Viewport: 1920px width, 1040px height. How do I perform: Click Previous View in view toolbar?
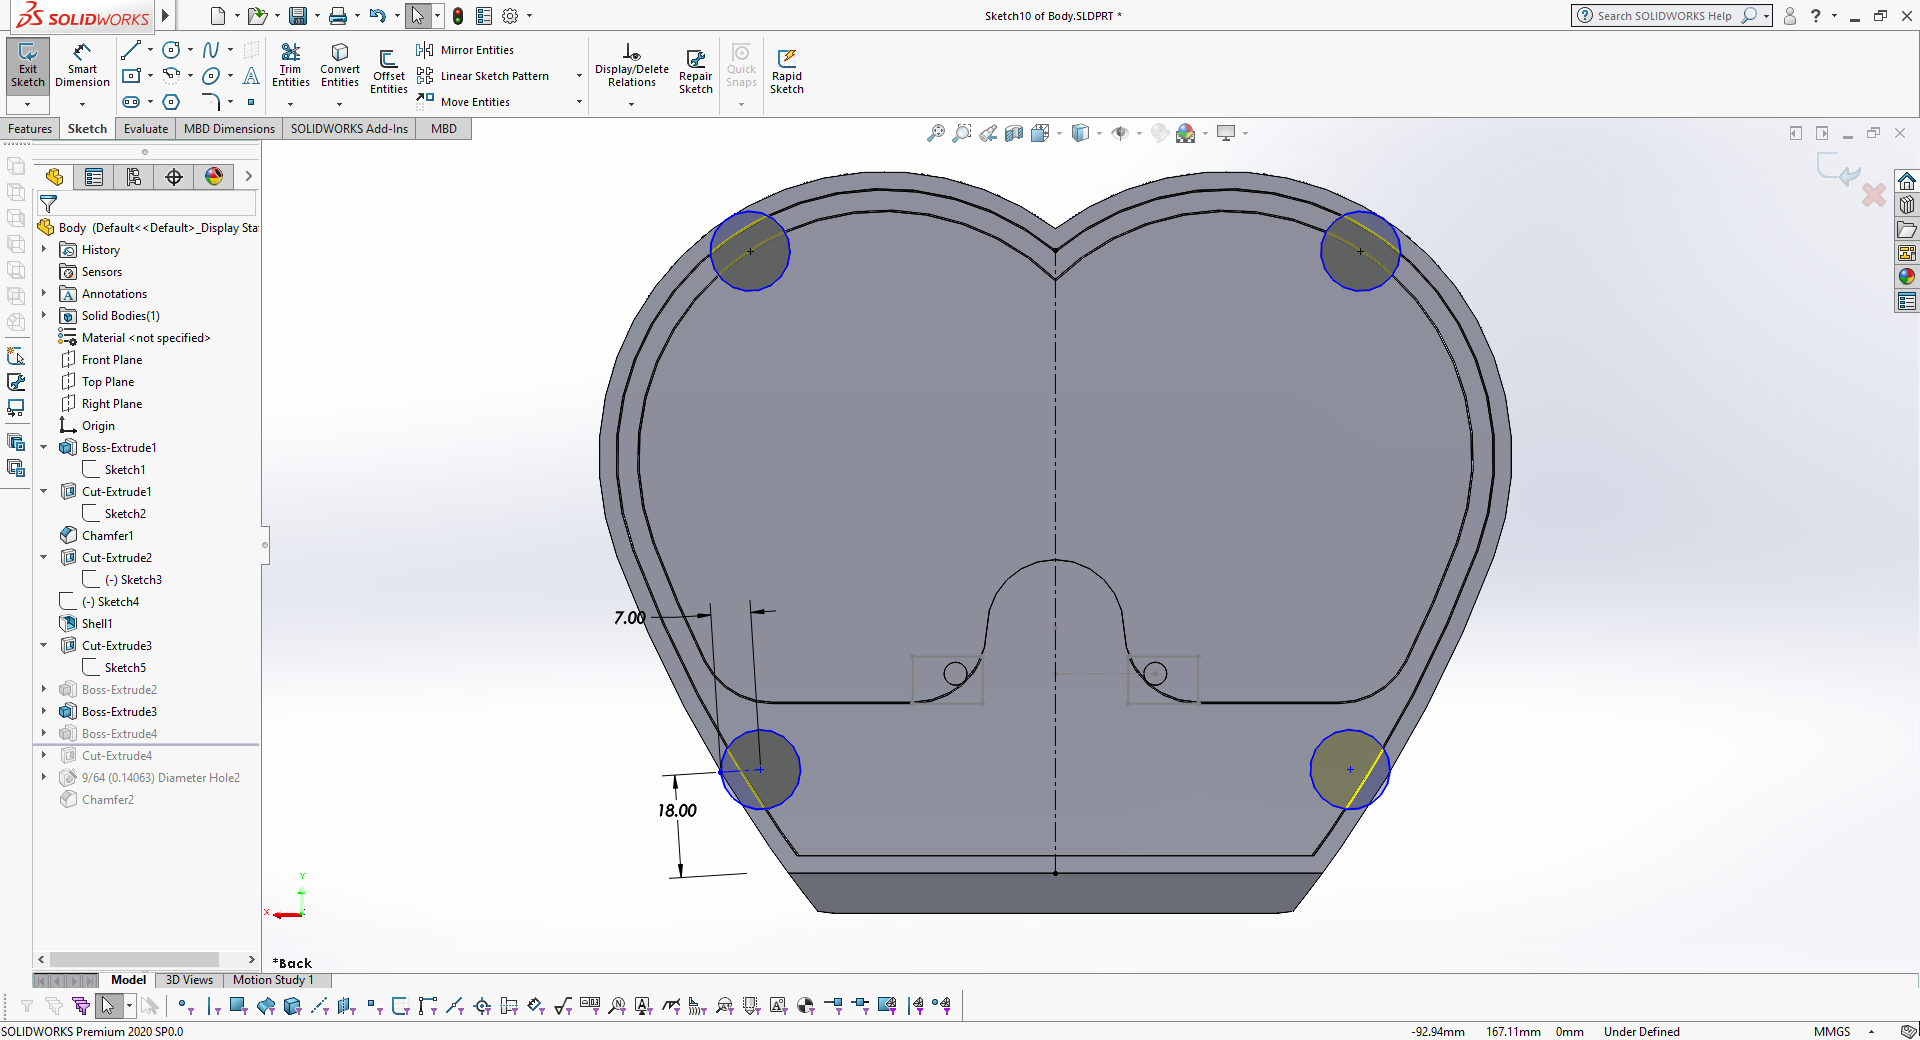(988, 133)
